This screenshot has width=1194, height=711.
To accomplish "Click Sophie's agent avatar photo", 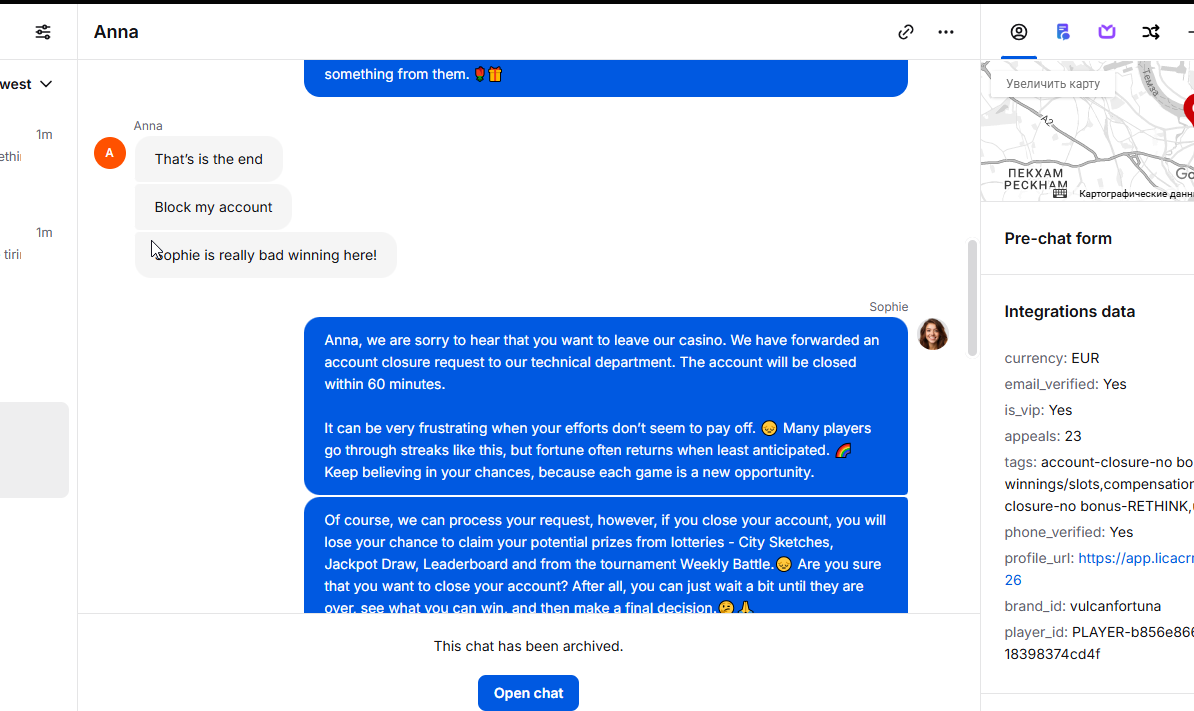I will point(933,334).
